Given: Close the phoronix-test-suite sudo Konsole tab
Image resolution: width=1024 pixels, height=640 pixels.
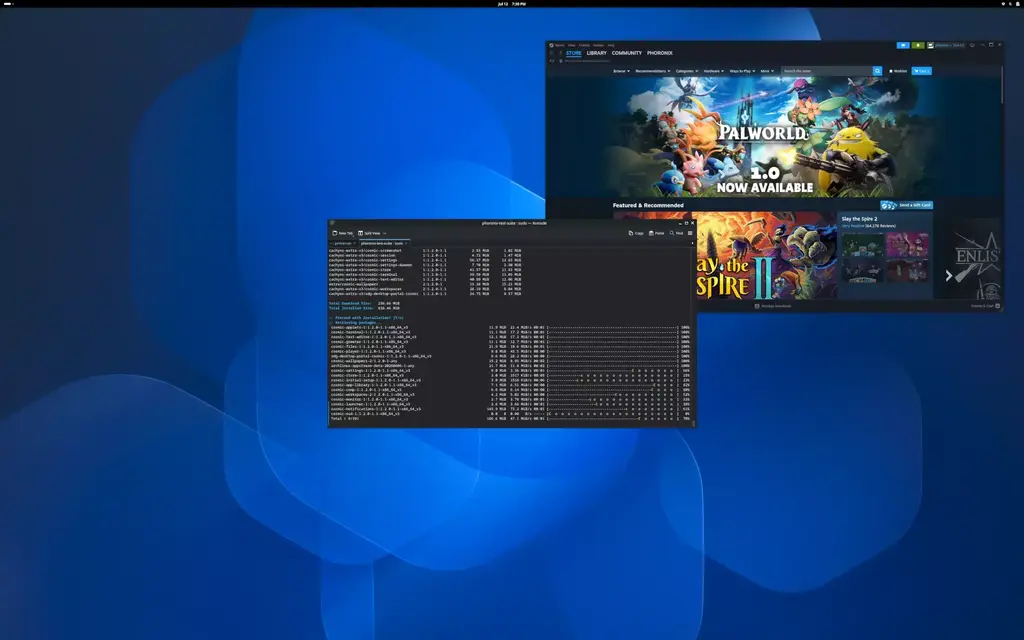Looking at the screenshot, I should [x=406, y=243].
